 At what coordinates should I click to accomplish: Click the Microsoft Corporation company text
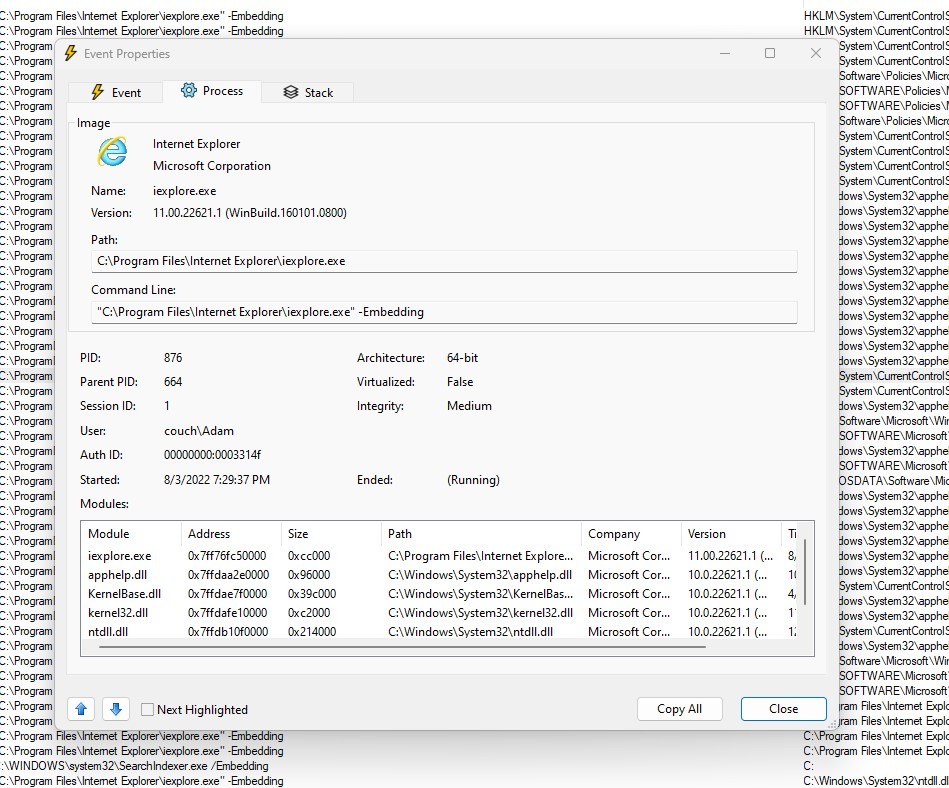click(212, 166)
